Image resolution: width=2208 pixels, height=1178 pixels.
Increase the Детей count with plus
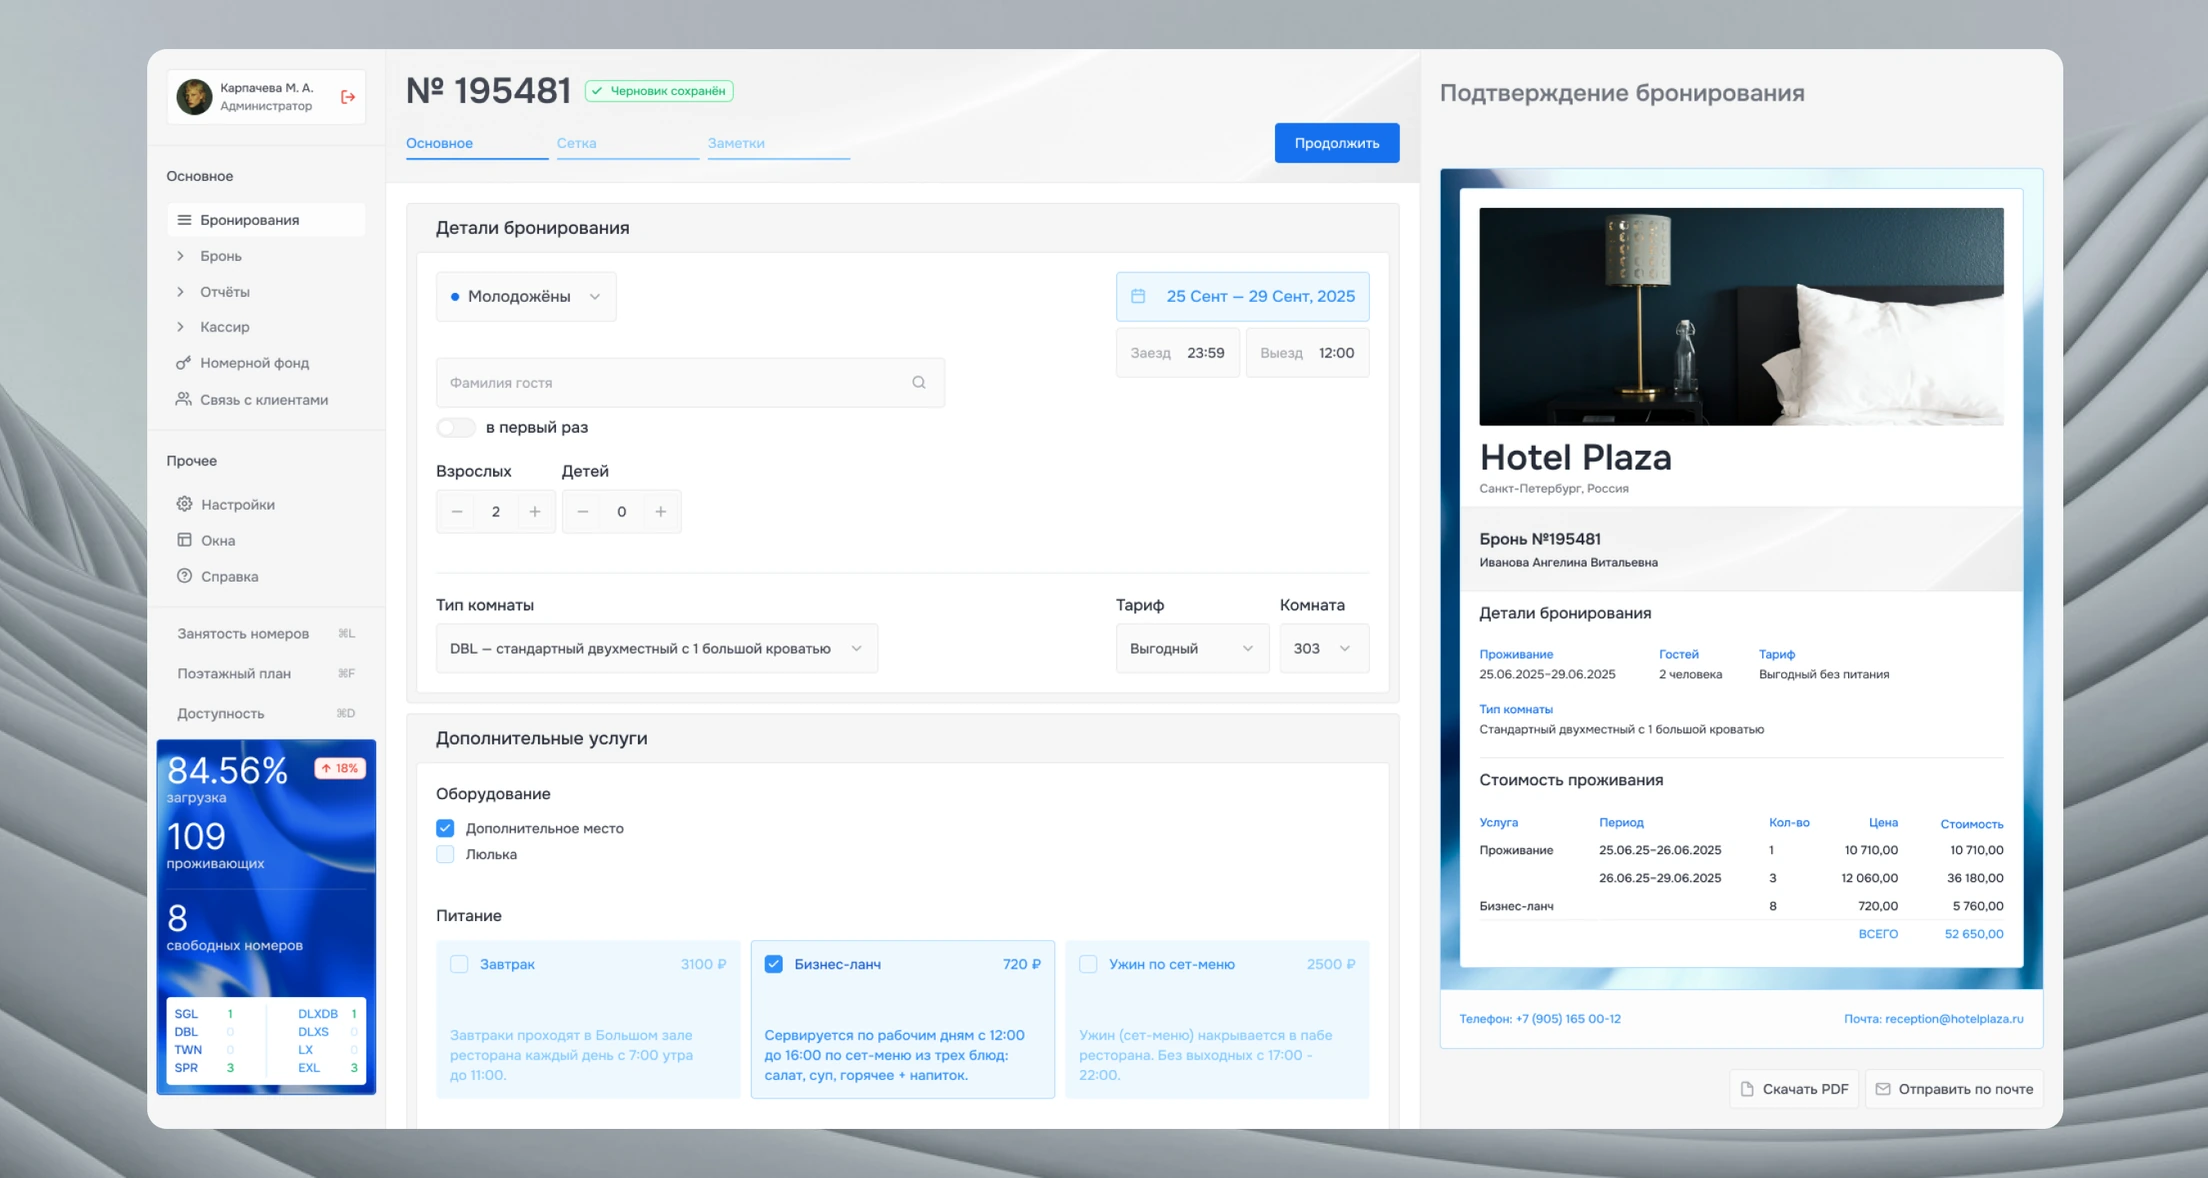(661, 512)
